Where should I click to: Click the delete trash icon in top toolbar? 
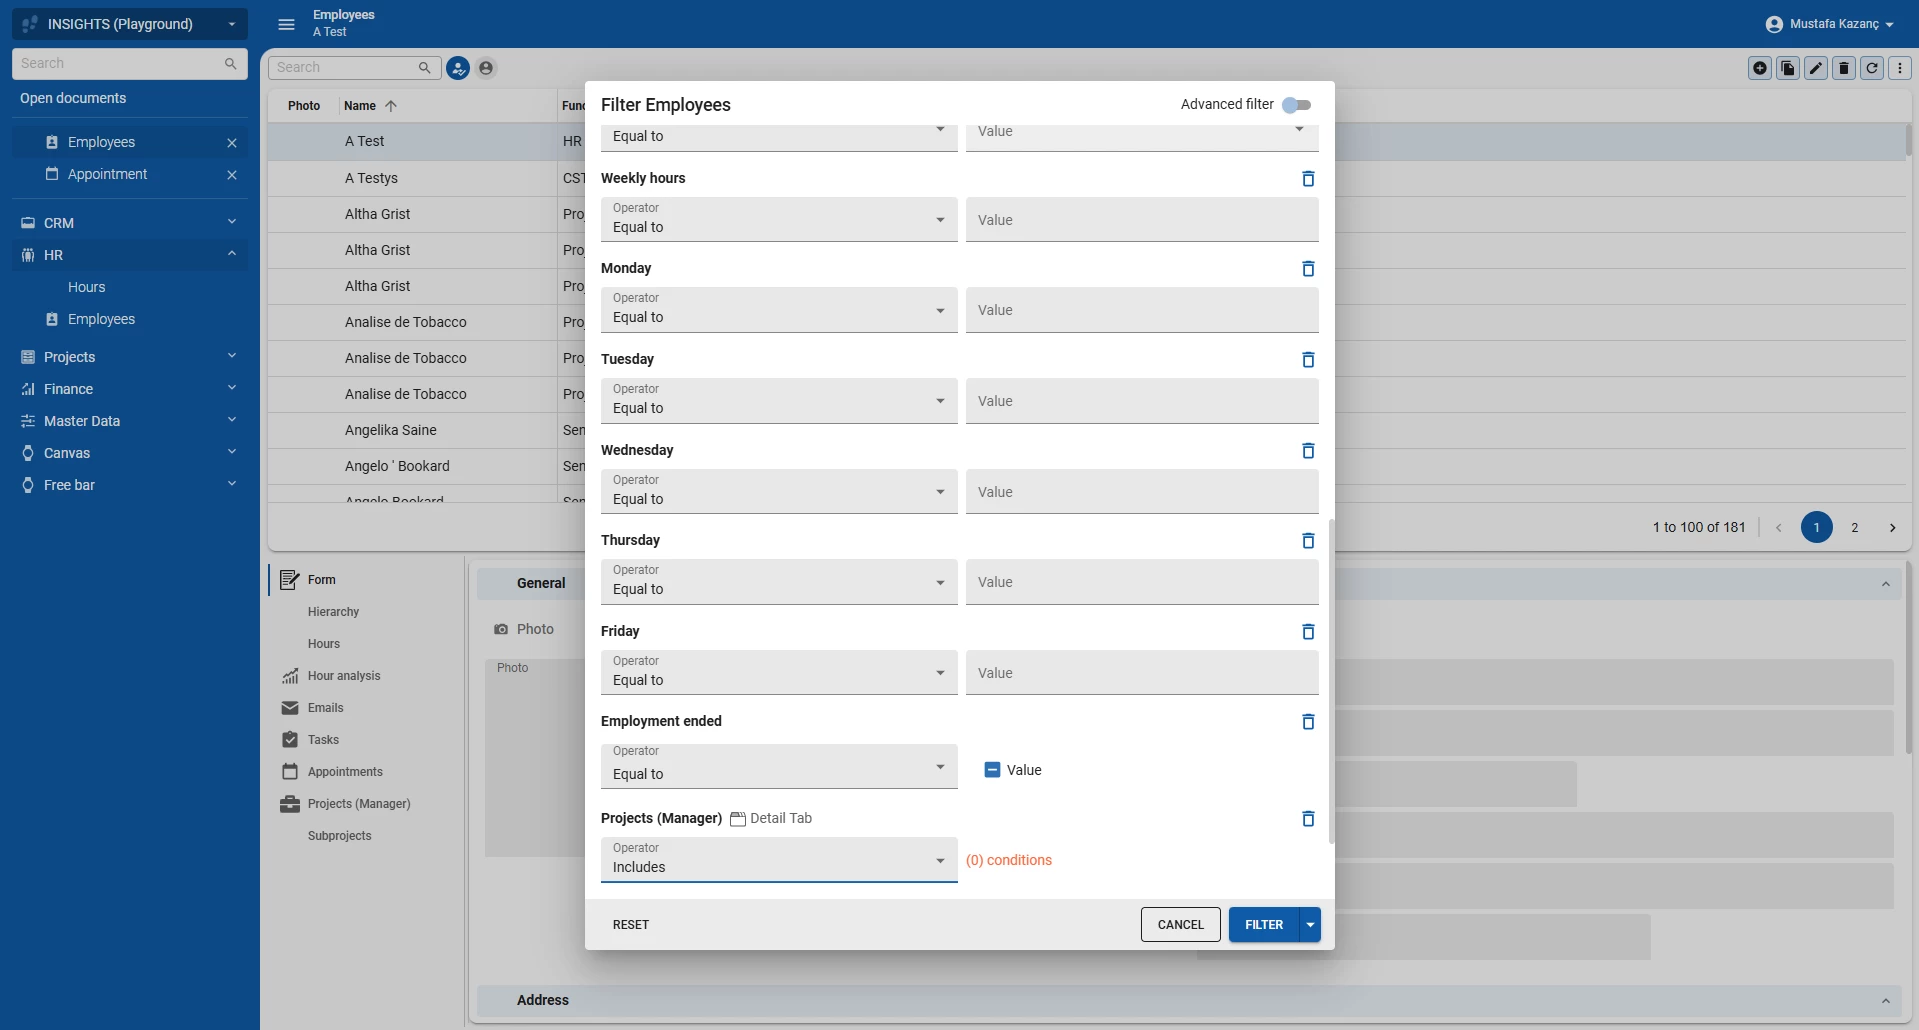pos(1844,68)
